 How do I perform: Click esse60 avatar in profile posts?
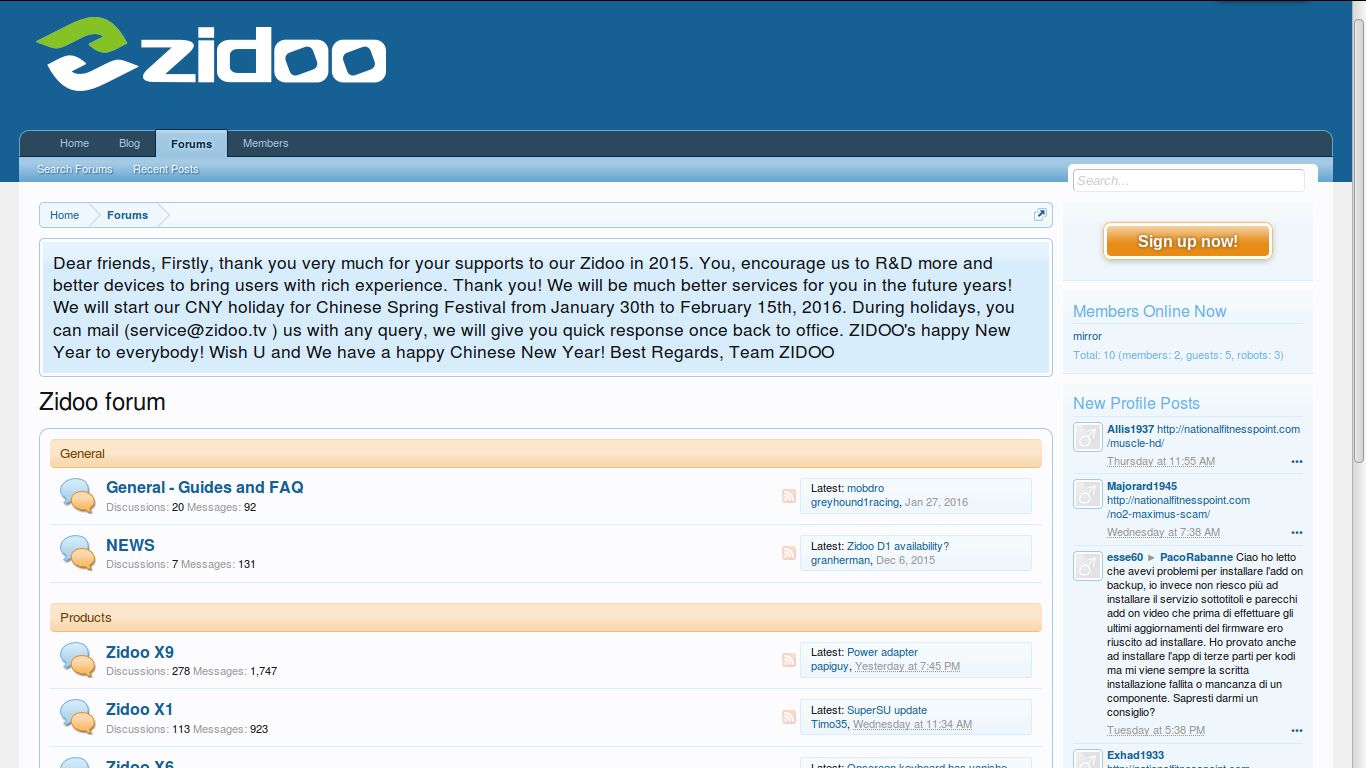(1087, 565)
